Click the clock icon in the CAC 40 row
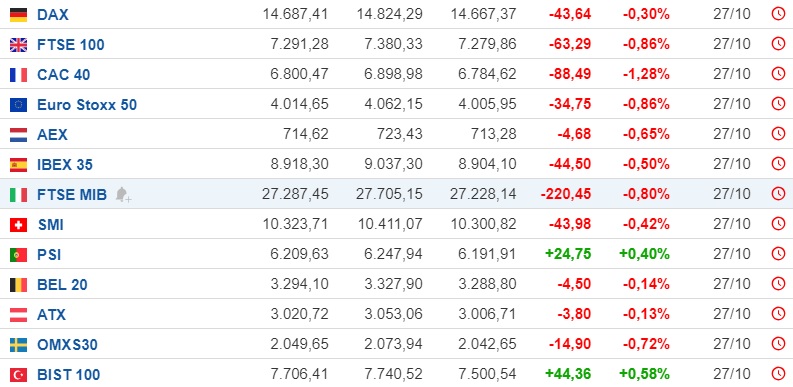793x387 pixels. coord(778,74)
